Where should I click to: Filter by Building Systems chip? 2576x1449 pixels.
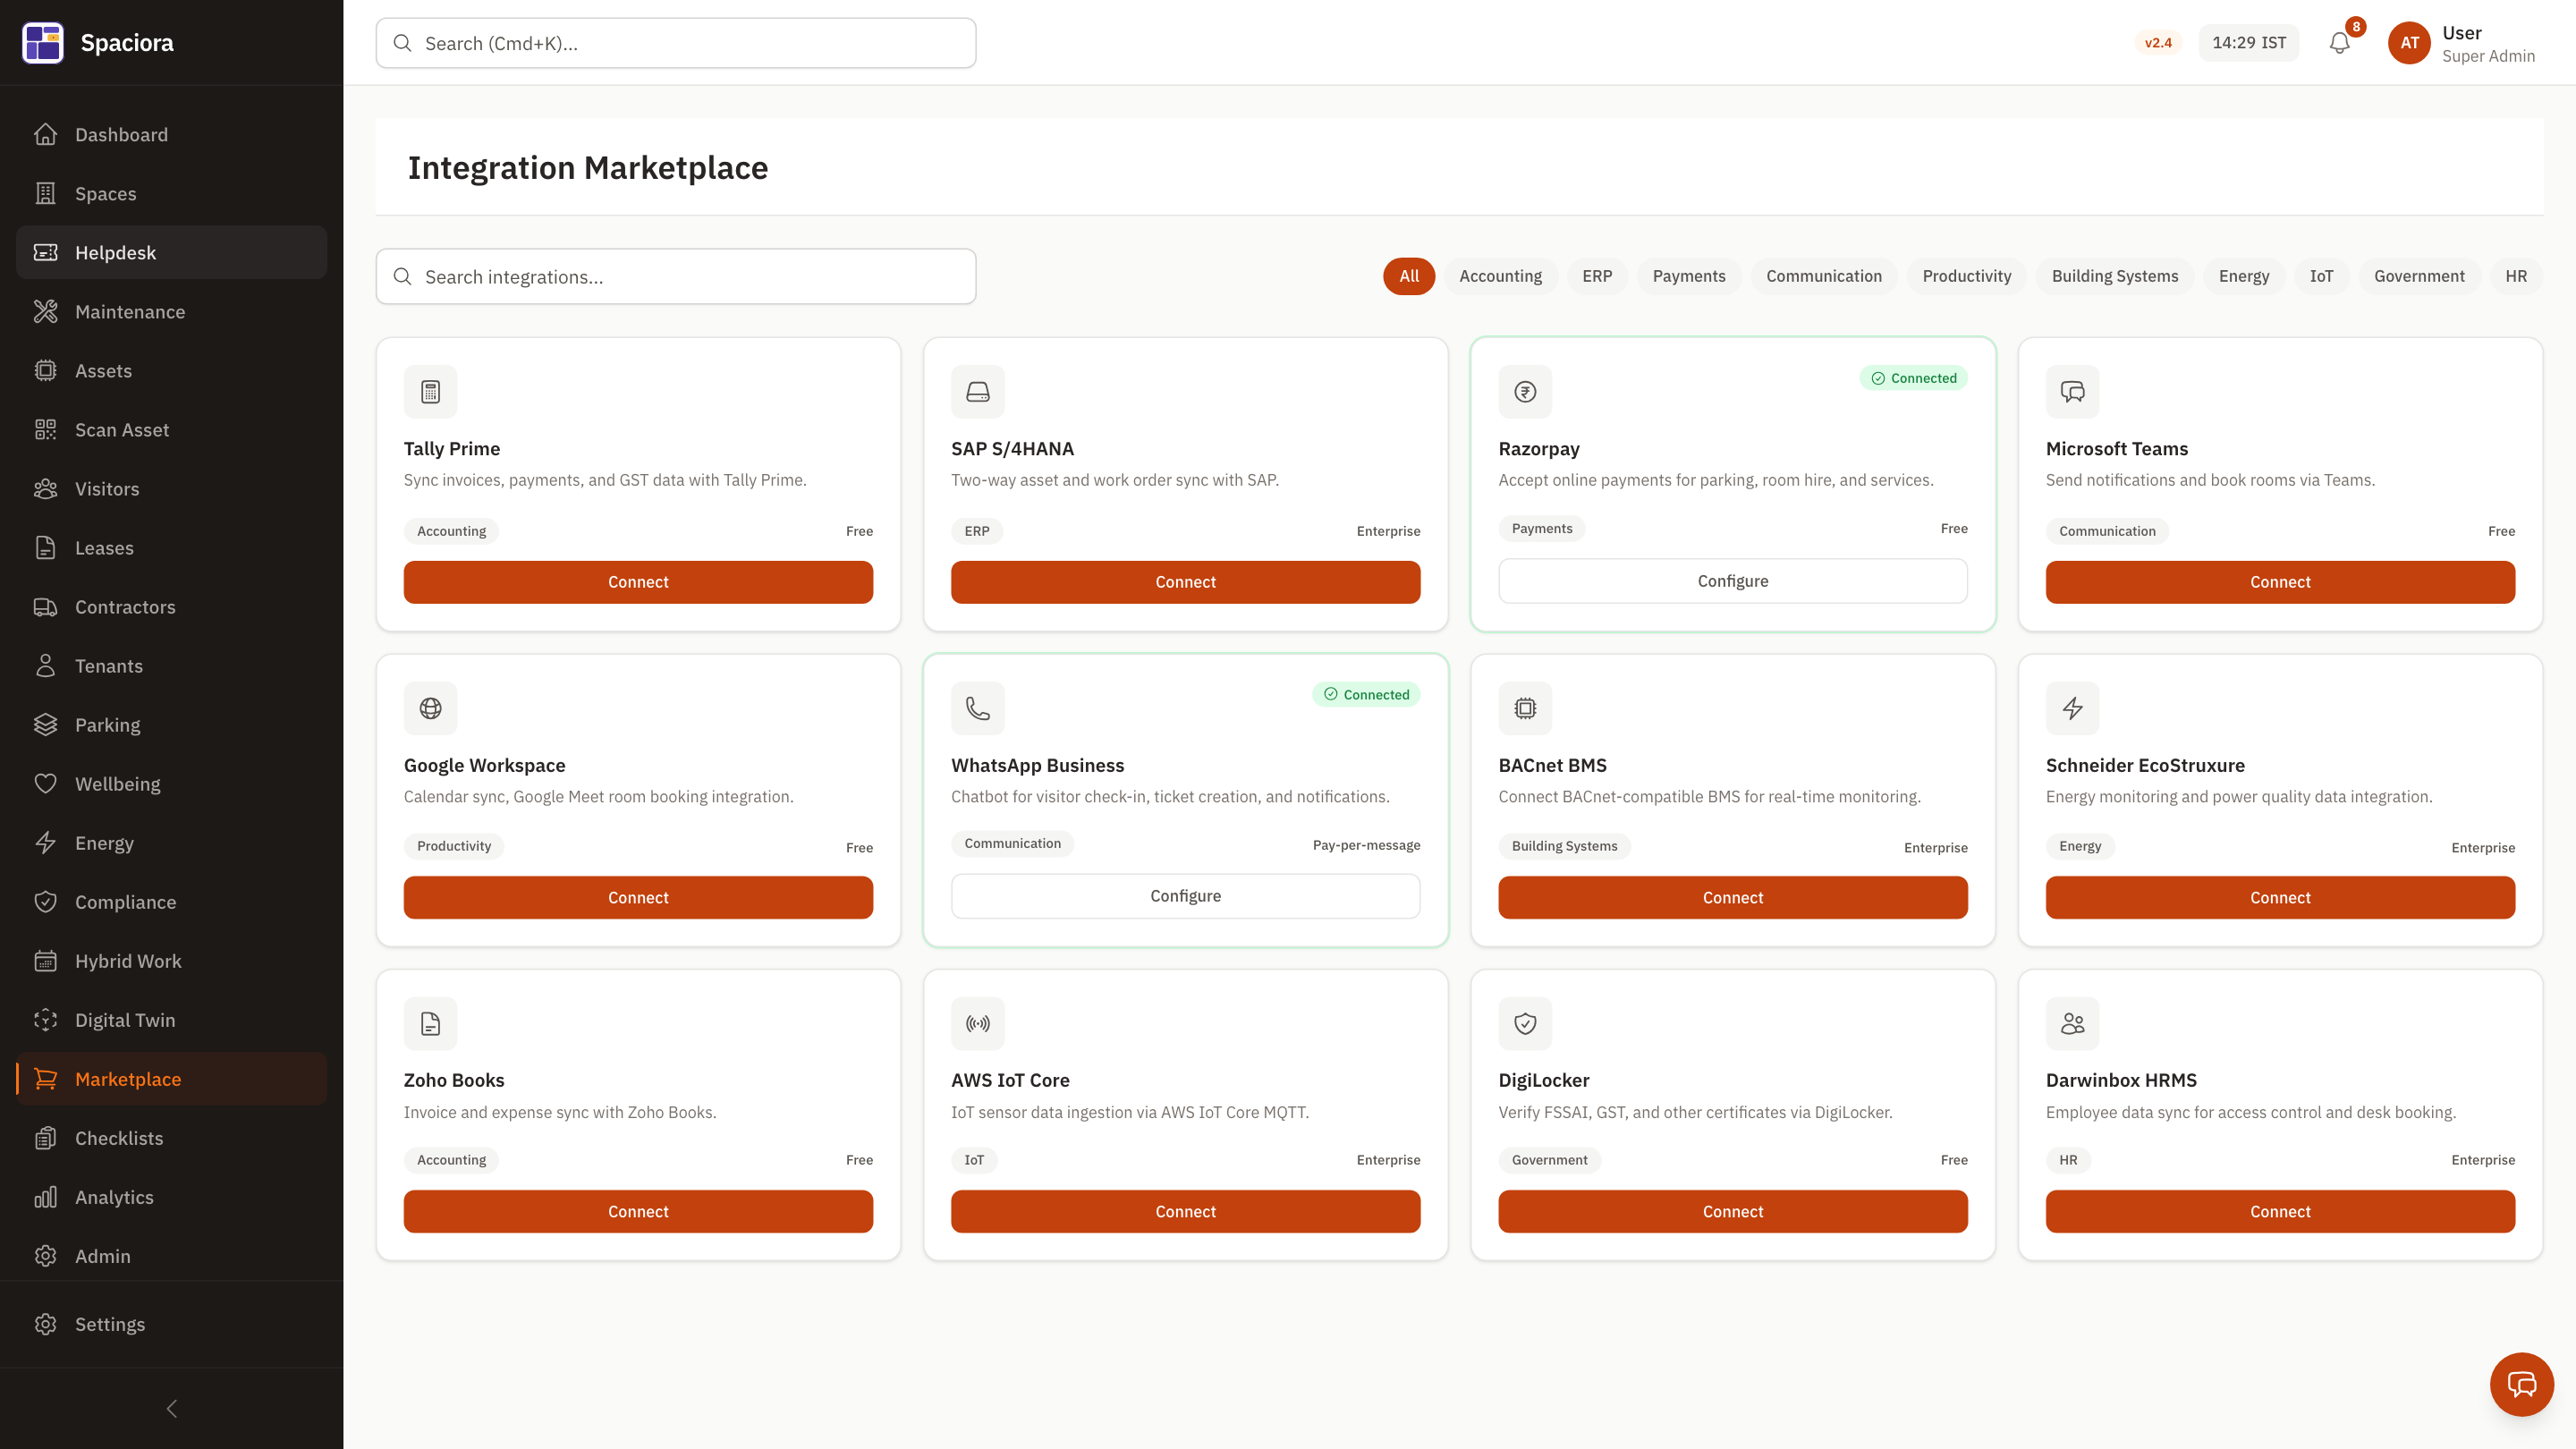(2114, 276)
